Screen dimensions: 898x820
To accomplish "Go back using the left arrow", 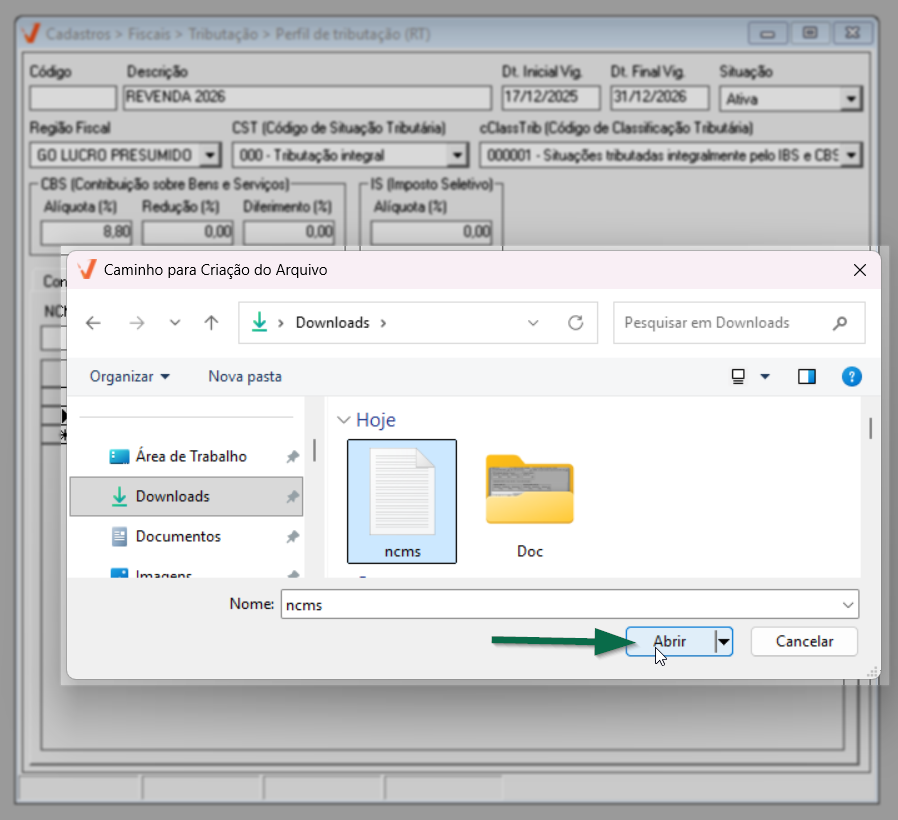I will (93, 323).
